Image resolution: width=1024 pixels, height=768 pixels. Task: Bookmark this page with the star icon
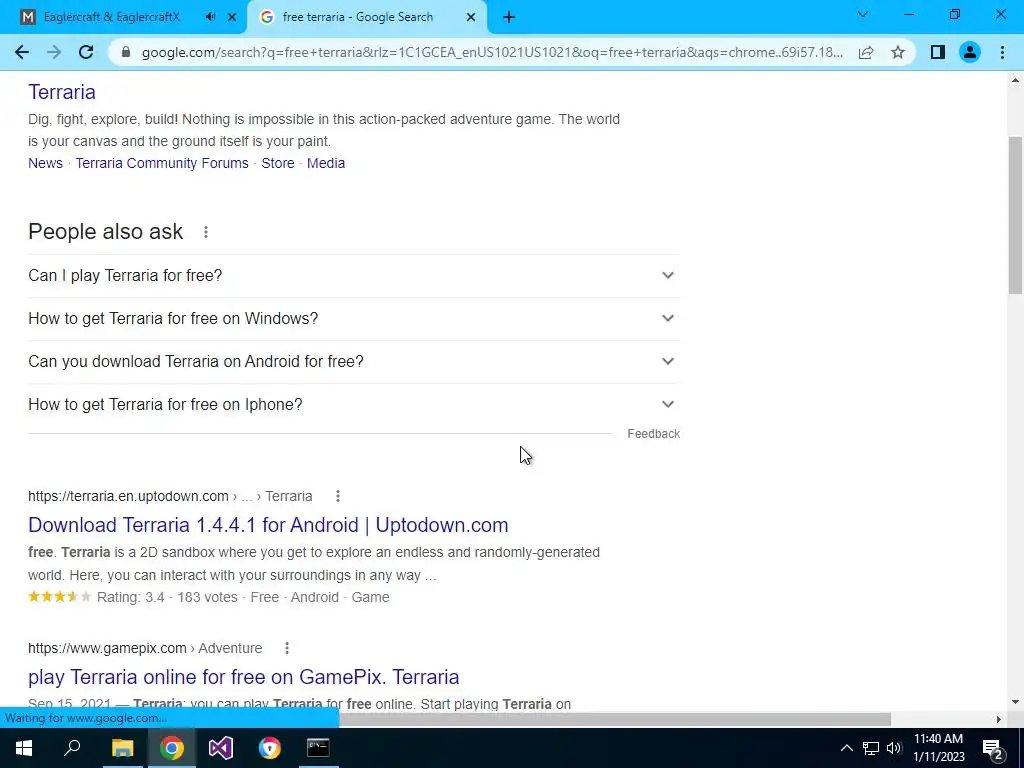[x=898, y=52]
